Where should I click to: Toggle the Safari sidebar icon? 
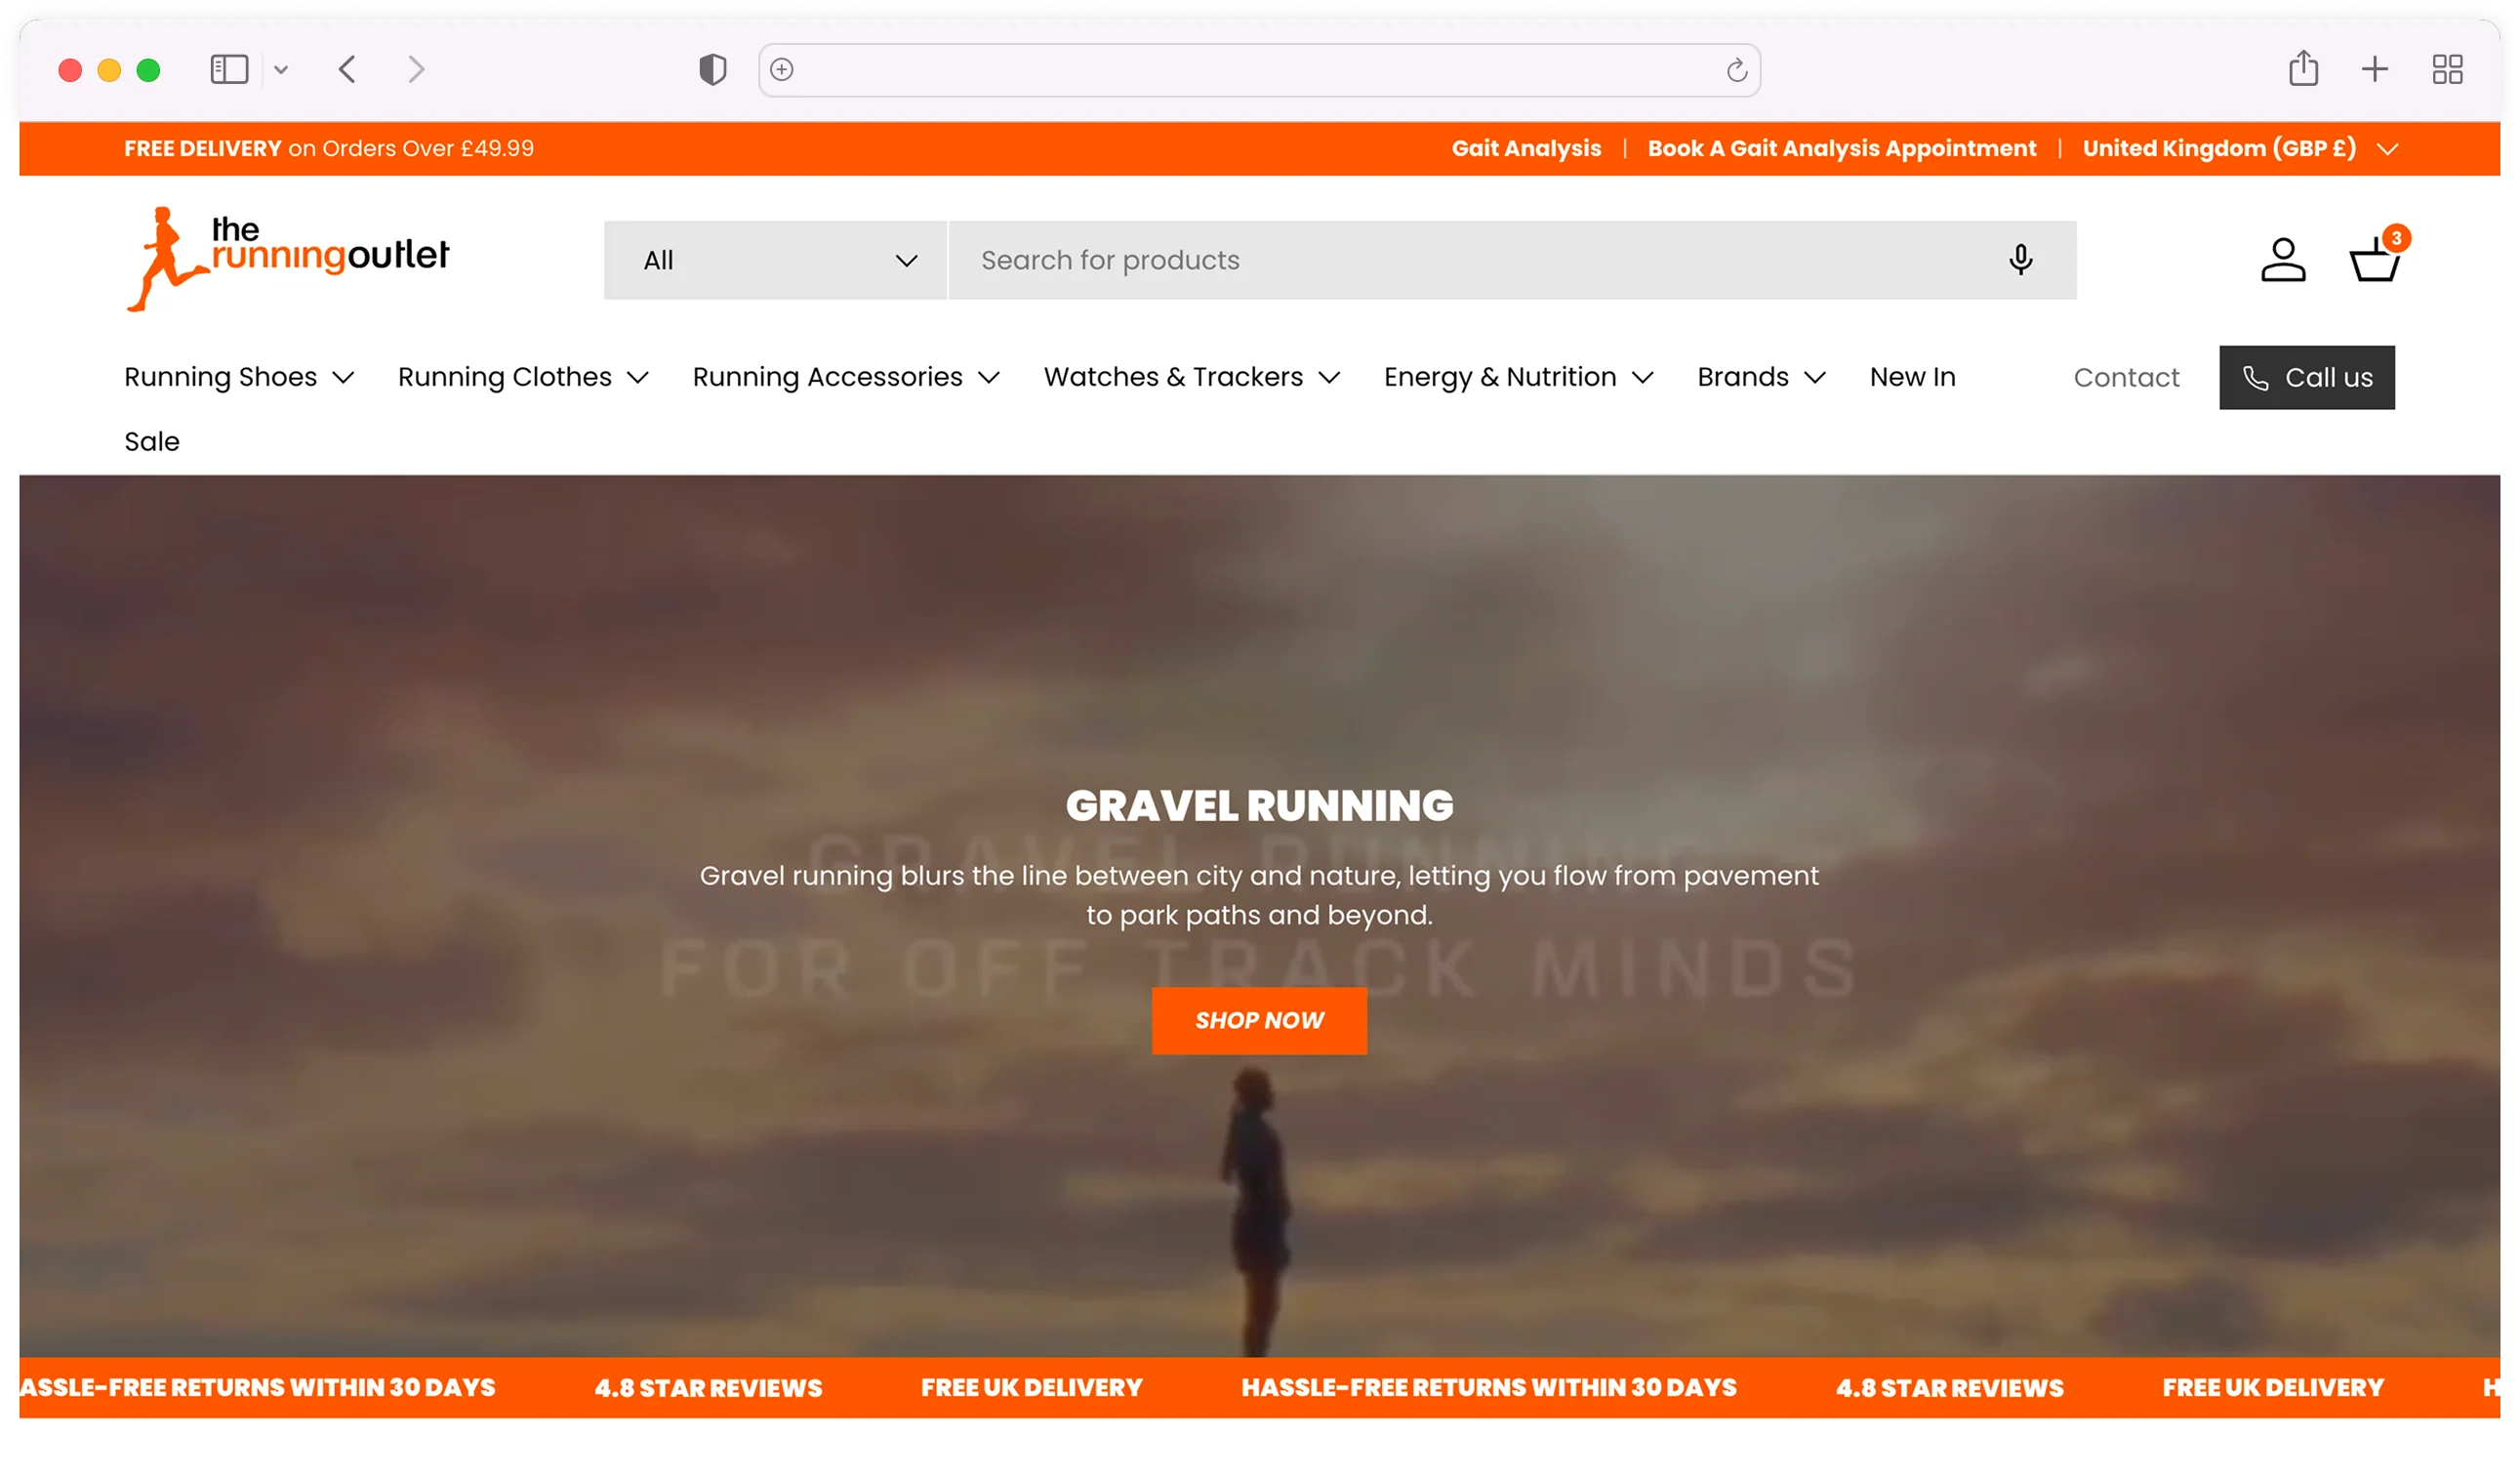click(229, 69)
